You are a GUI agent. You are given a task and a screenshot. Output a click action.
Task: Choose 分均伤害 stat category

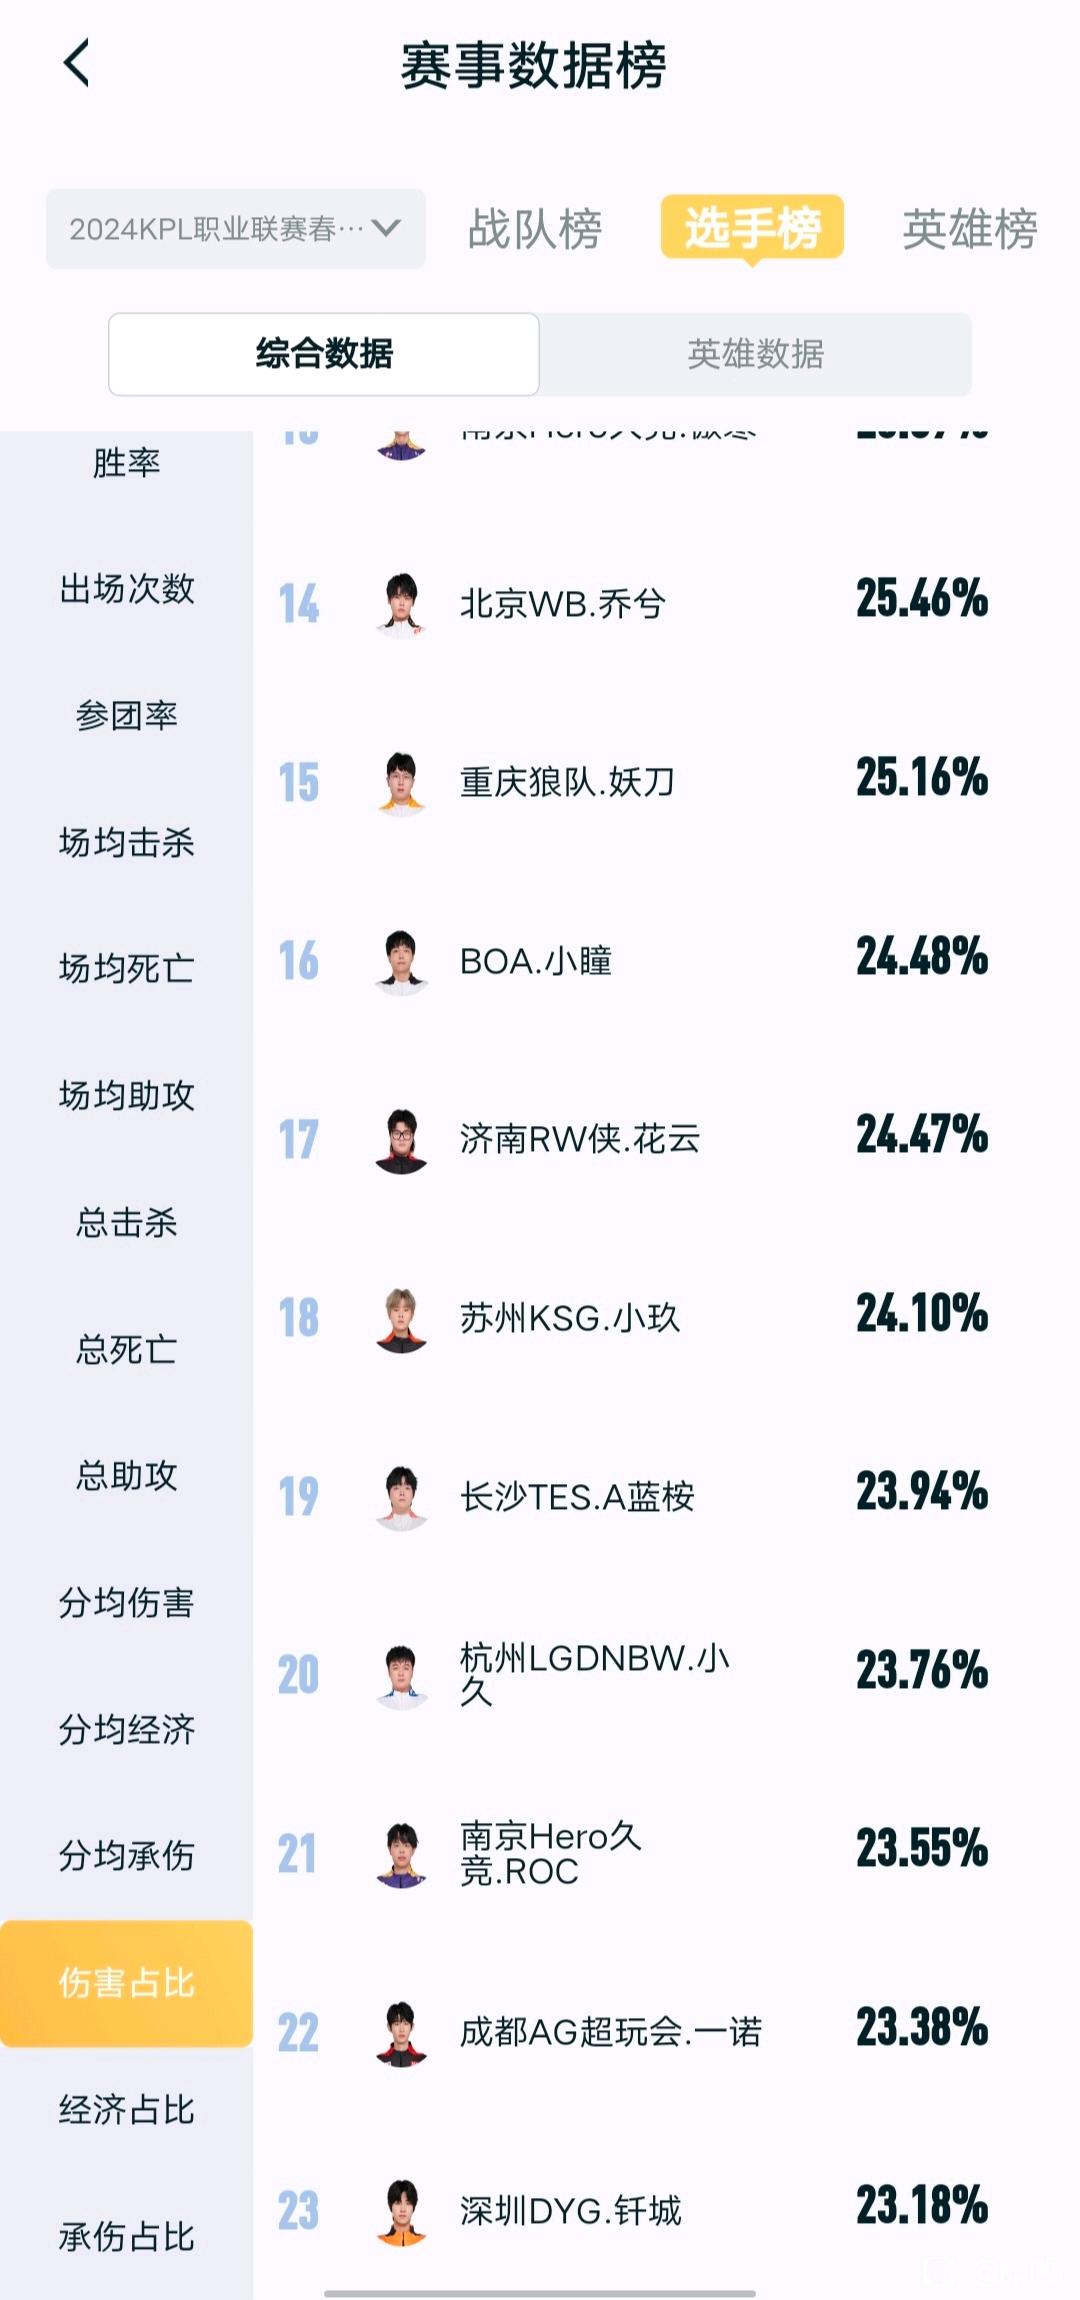[x=126, y=1602]
